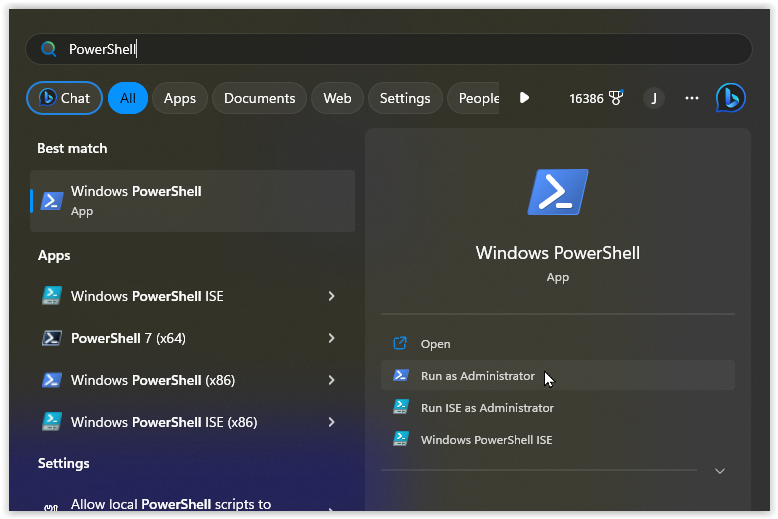
Task: Choose Run as Administrator
Action: tap(477, 376)
